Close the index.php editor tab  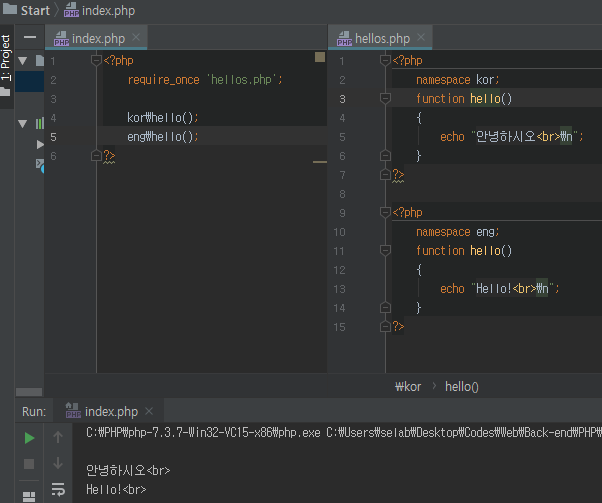coord(136,38)
